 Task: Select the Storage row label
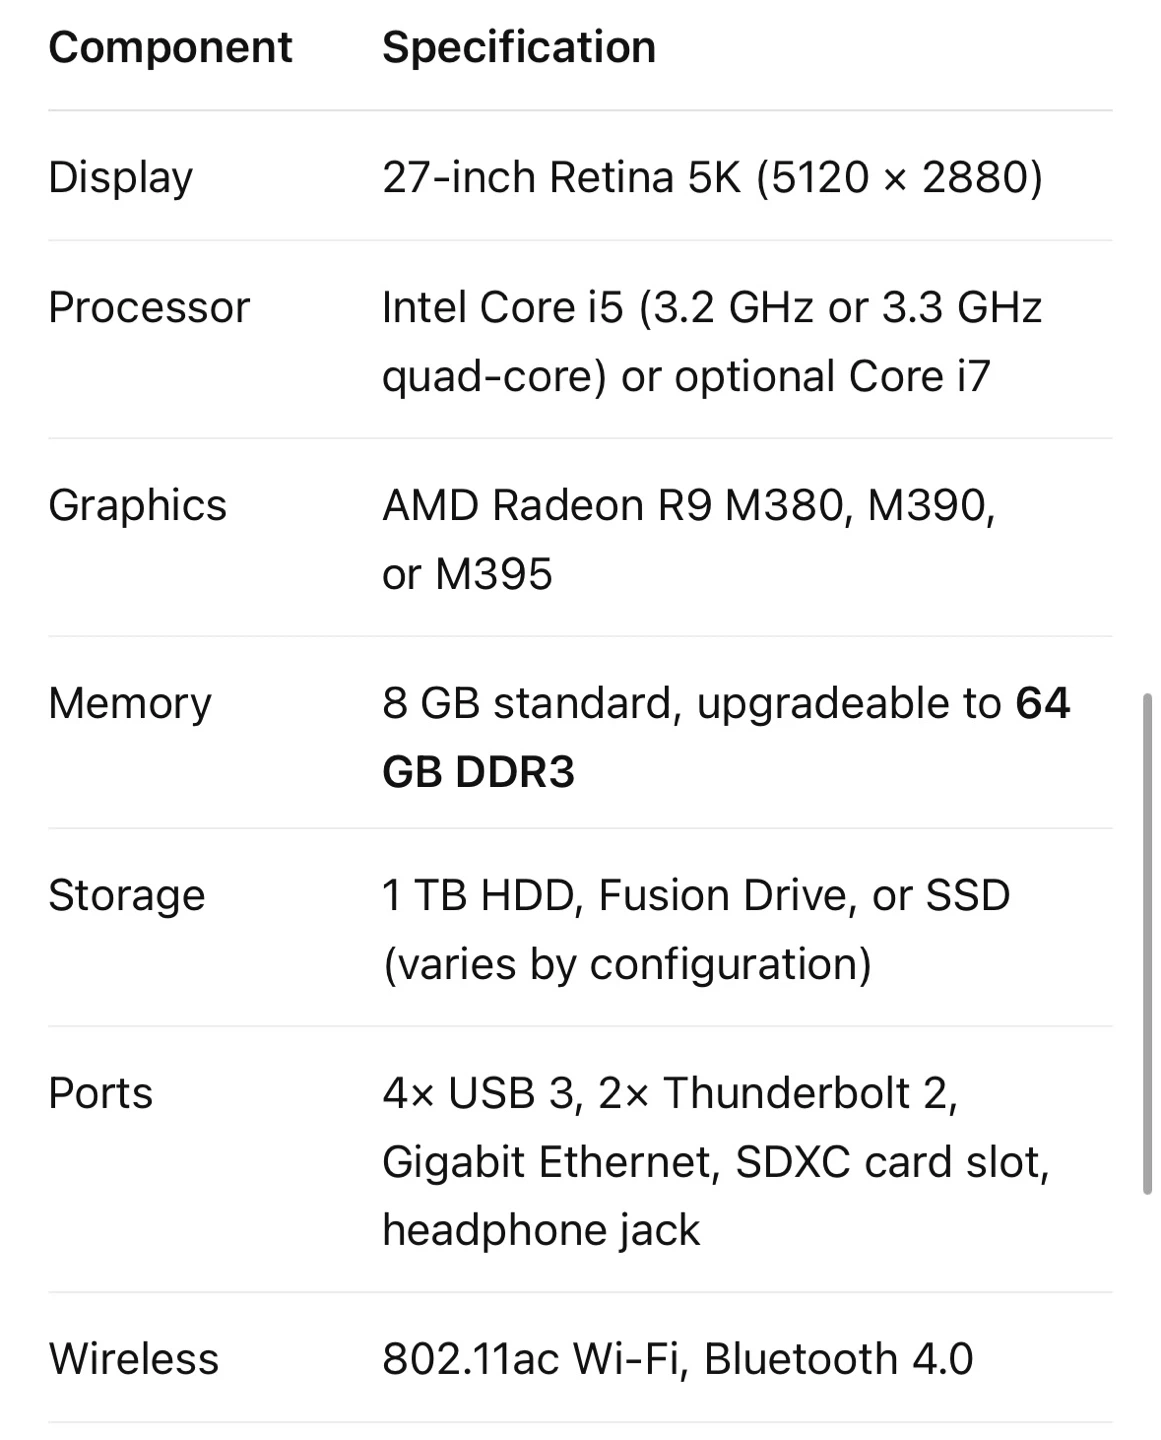[127, 895]
